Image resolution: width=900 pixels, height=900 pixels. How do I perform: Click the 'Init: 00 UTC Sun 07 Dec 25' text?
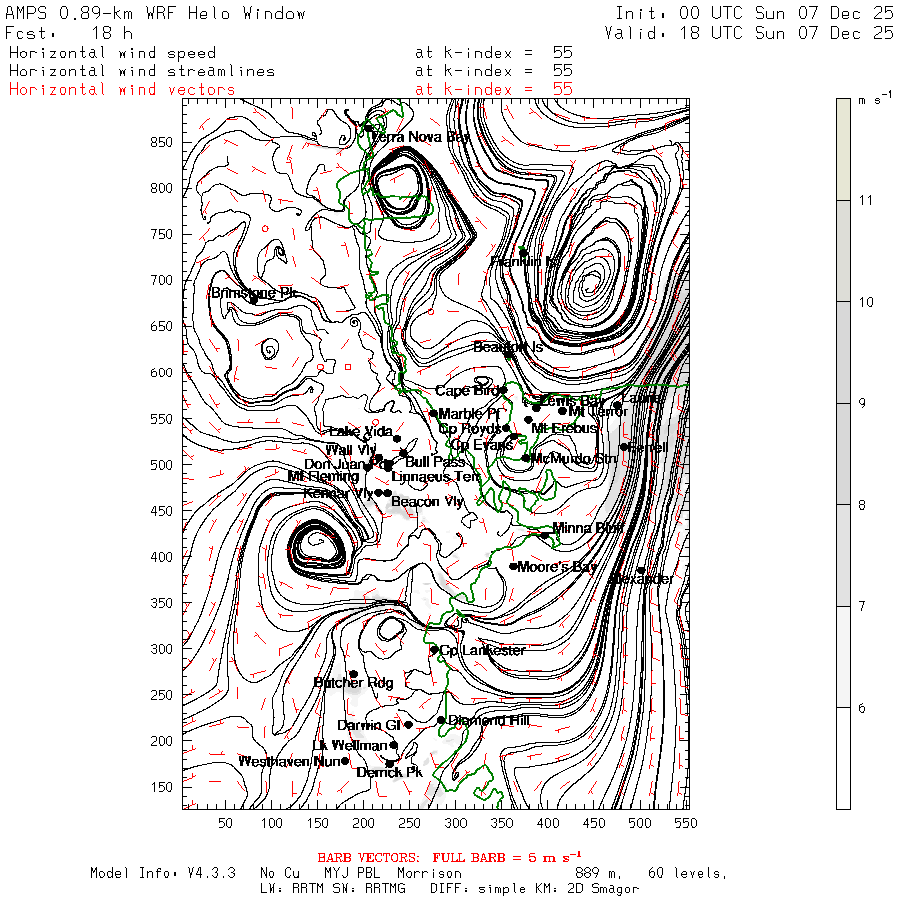coord(754,13)
